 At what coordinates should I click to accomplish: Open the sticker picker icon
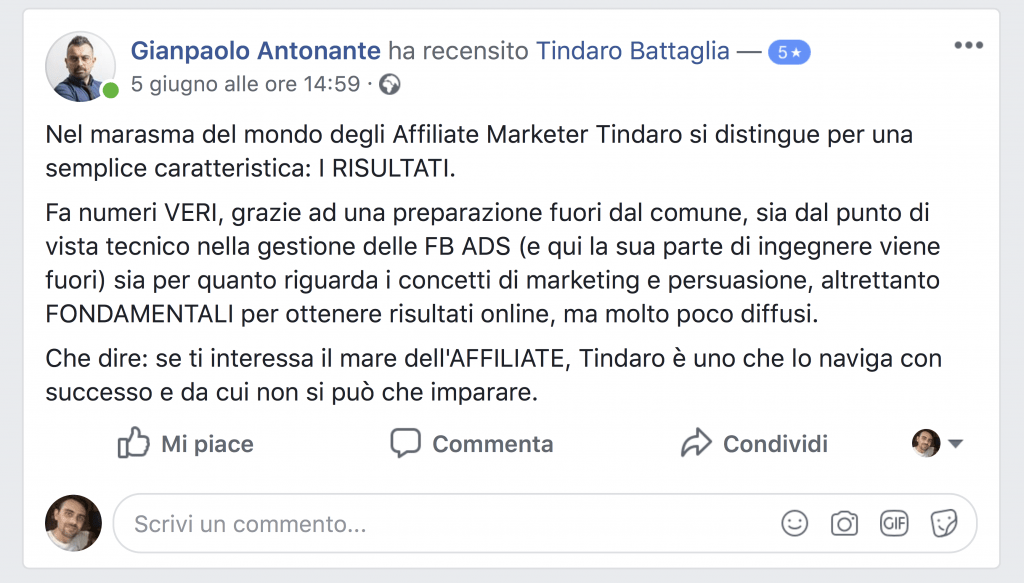[944, 524]
